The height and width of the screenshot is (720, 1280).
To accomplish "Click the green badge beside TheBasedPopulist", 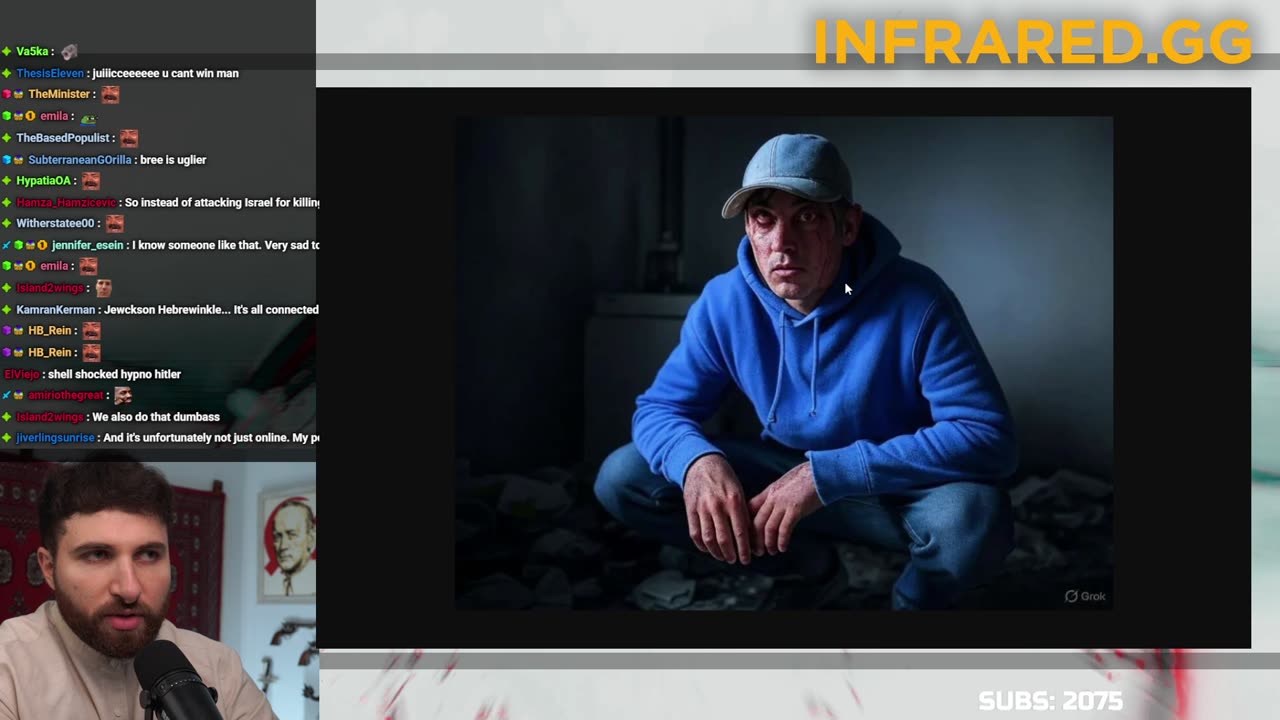I will (7, 138).
